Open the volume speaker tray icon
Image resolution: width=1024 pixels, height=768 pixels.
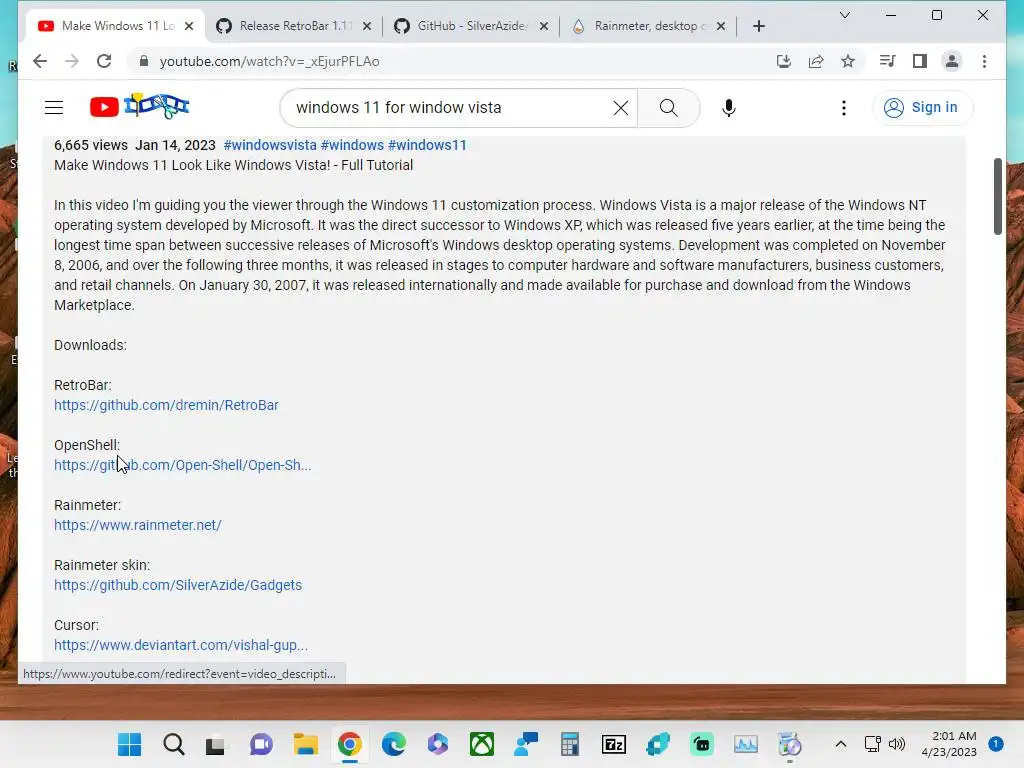coord(897,744)
